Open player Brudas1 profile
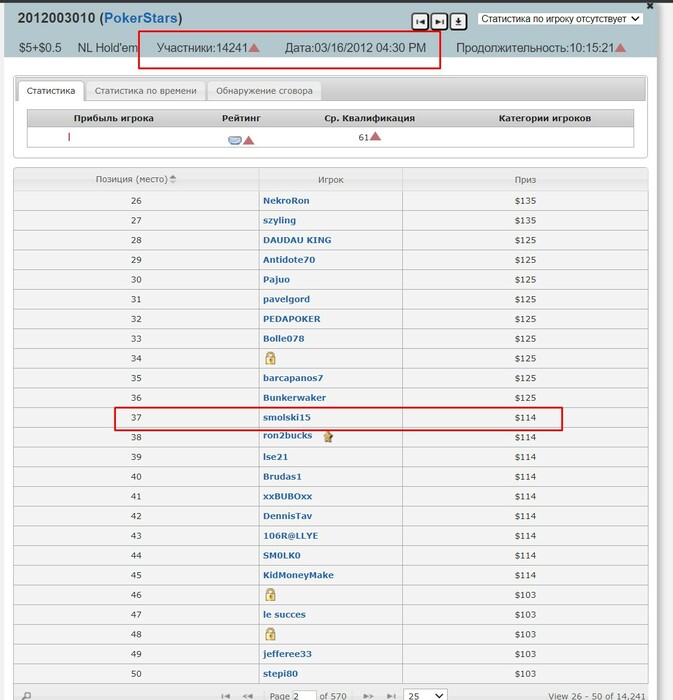This screenshot has height=700, width=673. point(282,476)
